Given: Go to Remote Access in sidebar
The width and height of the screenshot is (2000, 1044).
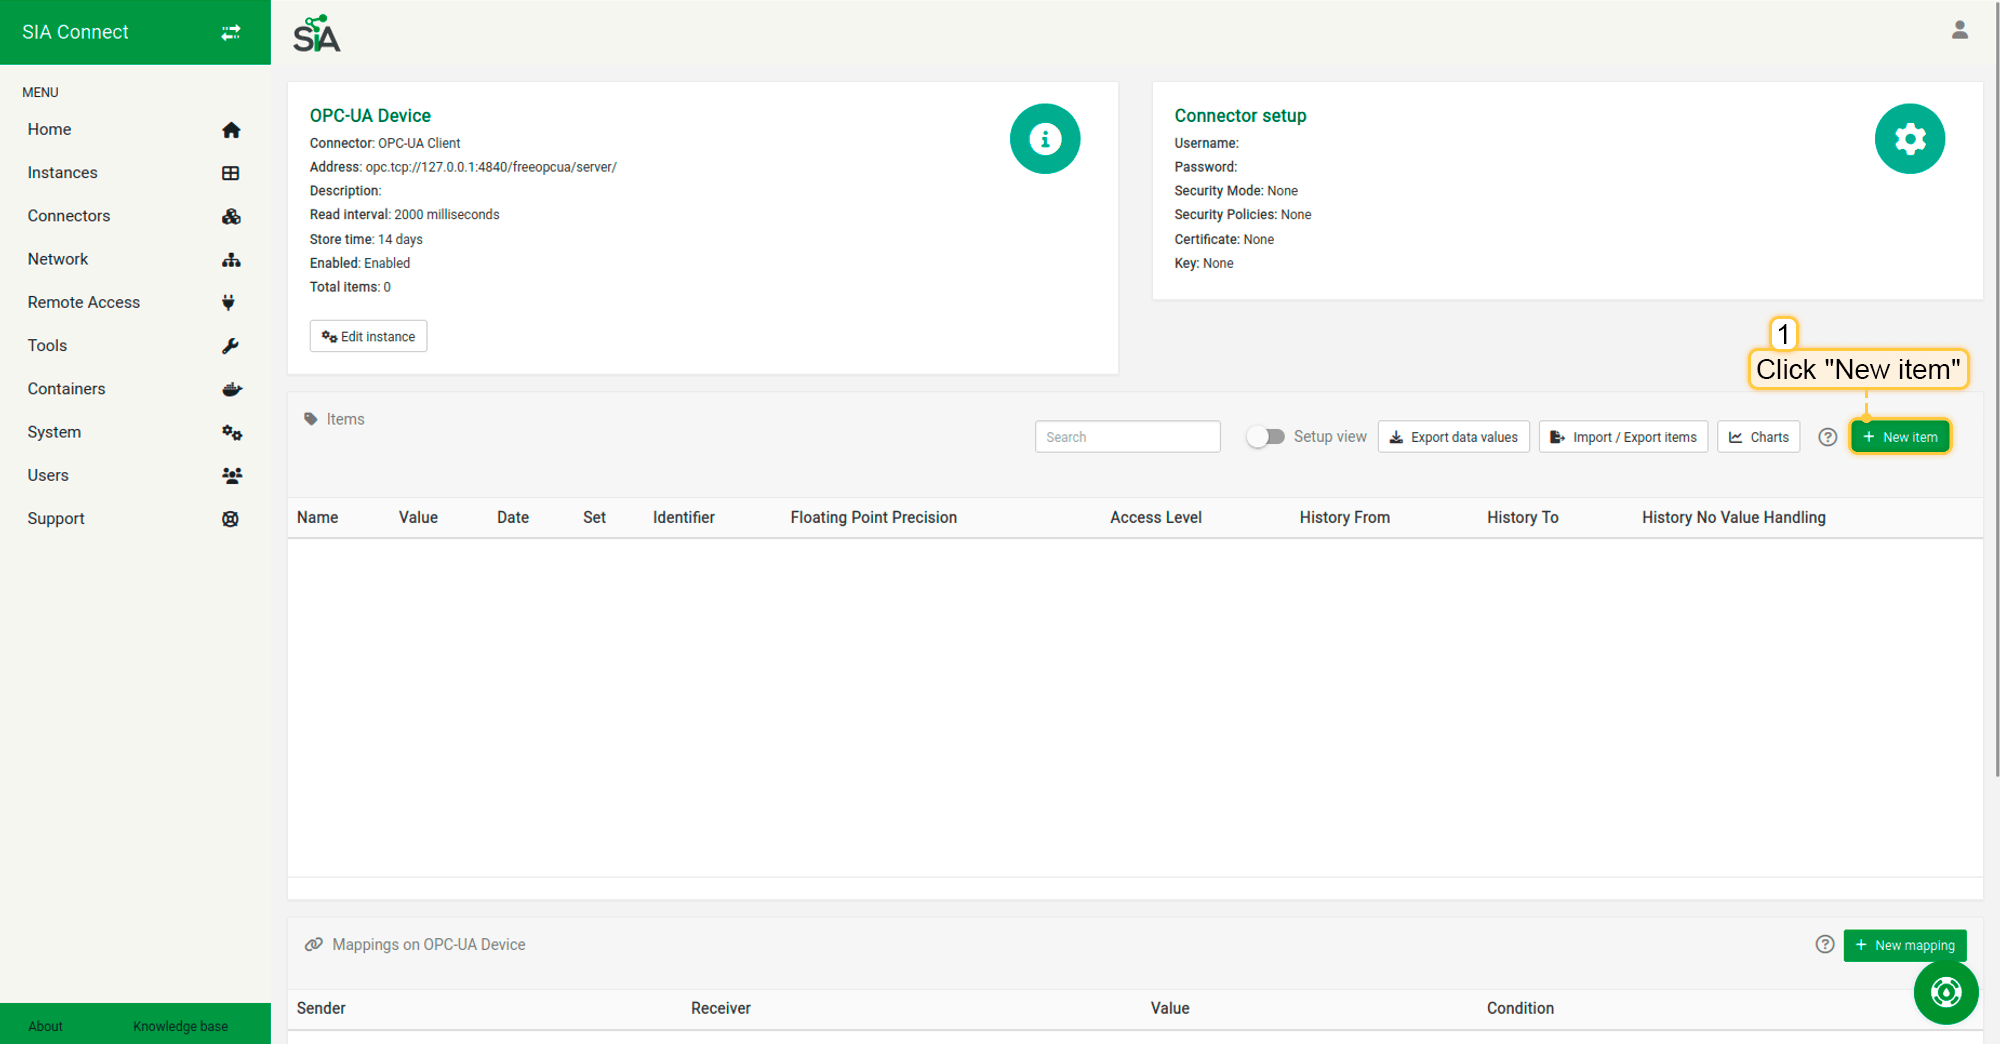Looking at the screenshot, I should (x=84, y=302).
